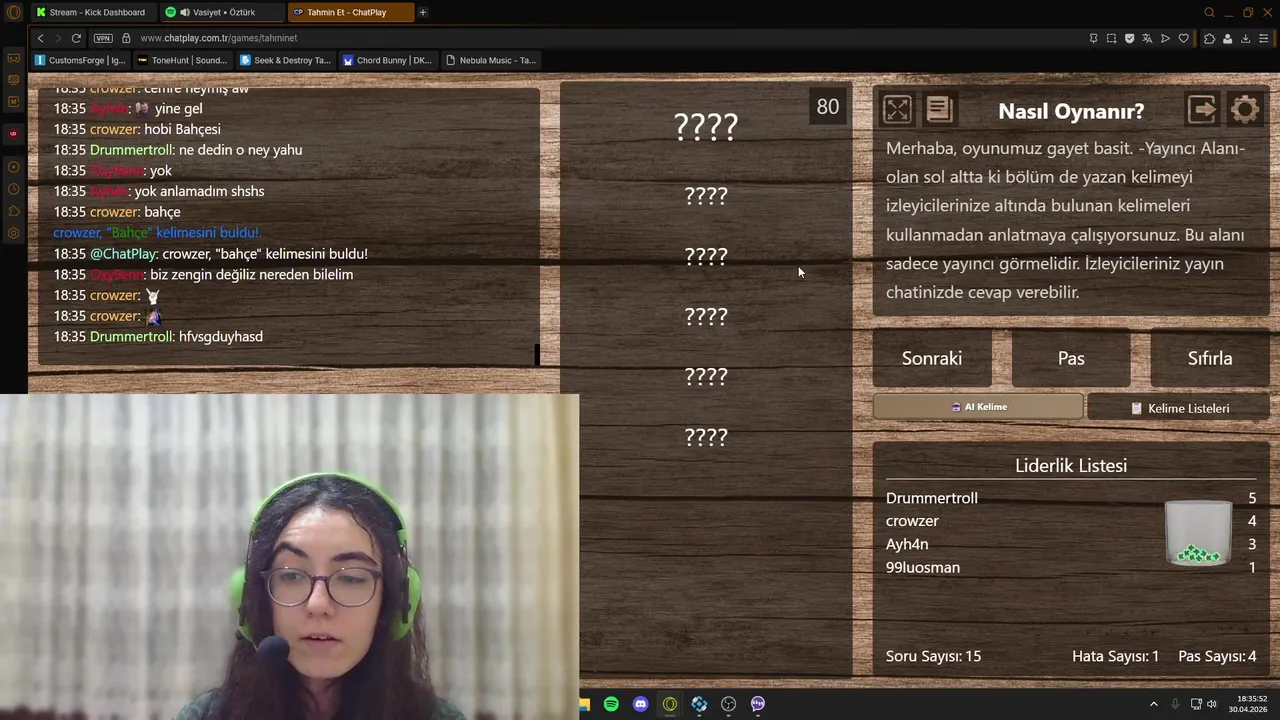The height and width of the screenshot is (720, 1280).
Task: Open the notes/document icon beside fullscreen
Action: (x=939, y=109)
